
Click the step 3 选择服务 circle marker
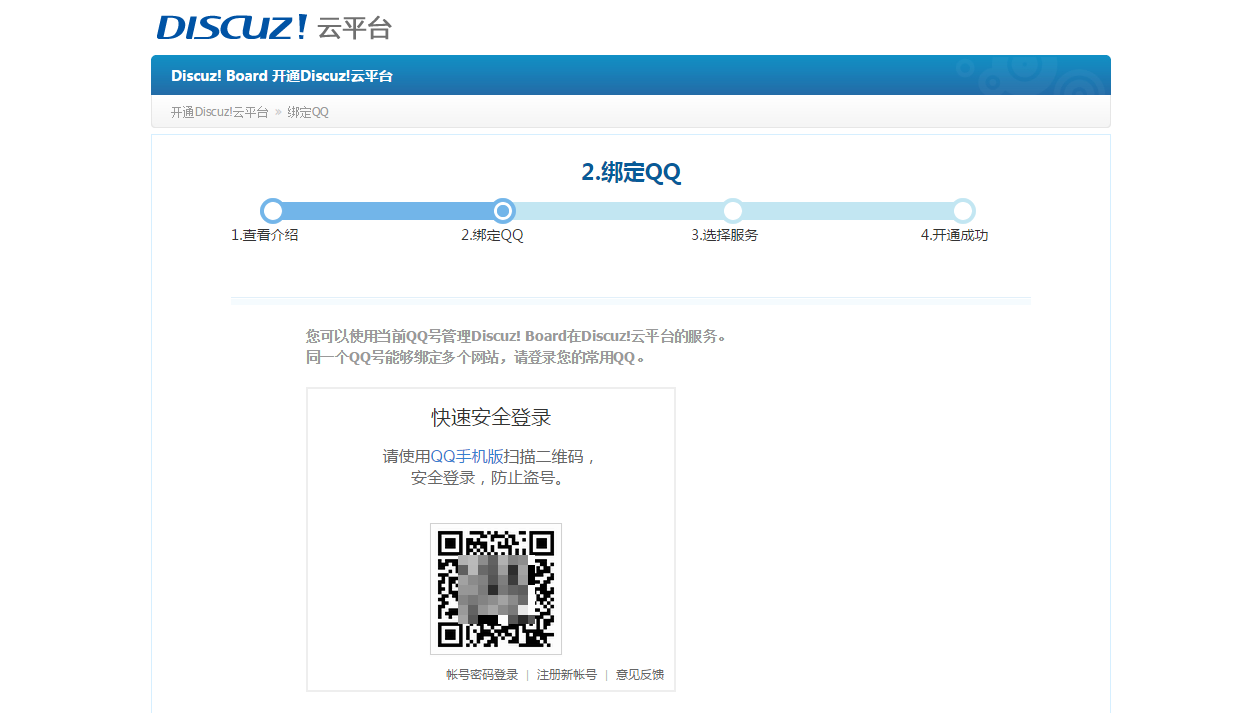(733, 211)
